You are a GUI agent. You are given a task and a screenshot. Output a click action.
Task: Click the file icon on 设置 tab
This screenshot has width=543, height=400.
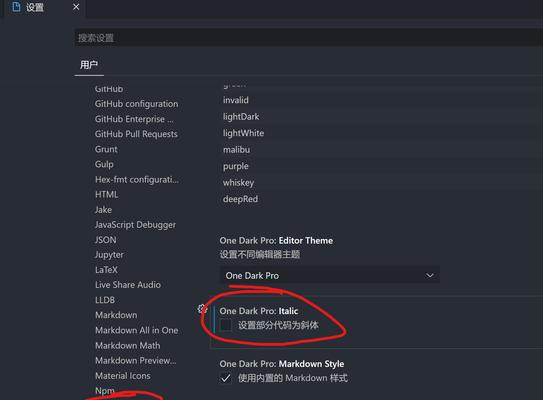(x=16, y=7)
